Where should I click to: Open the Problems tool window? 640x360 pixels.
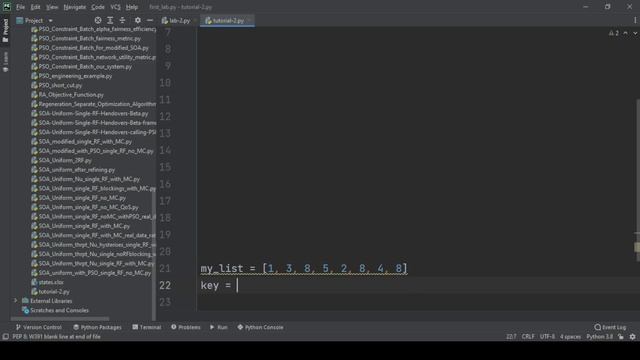click(186, 327)
